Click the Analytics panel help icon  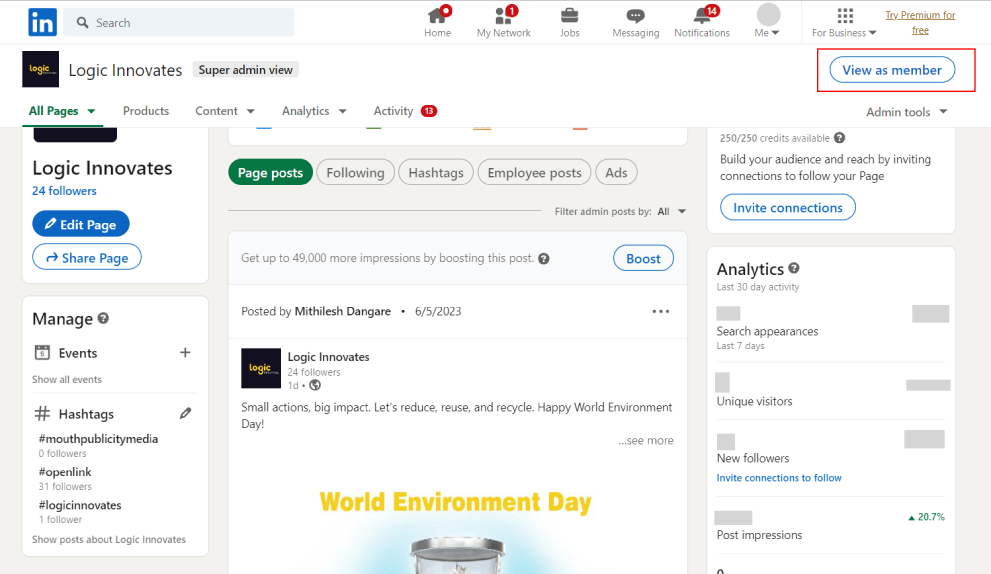tap(794, 268)
